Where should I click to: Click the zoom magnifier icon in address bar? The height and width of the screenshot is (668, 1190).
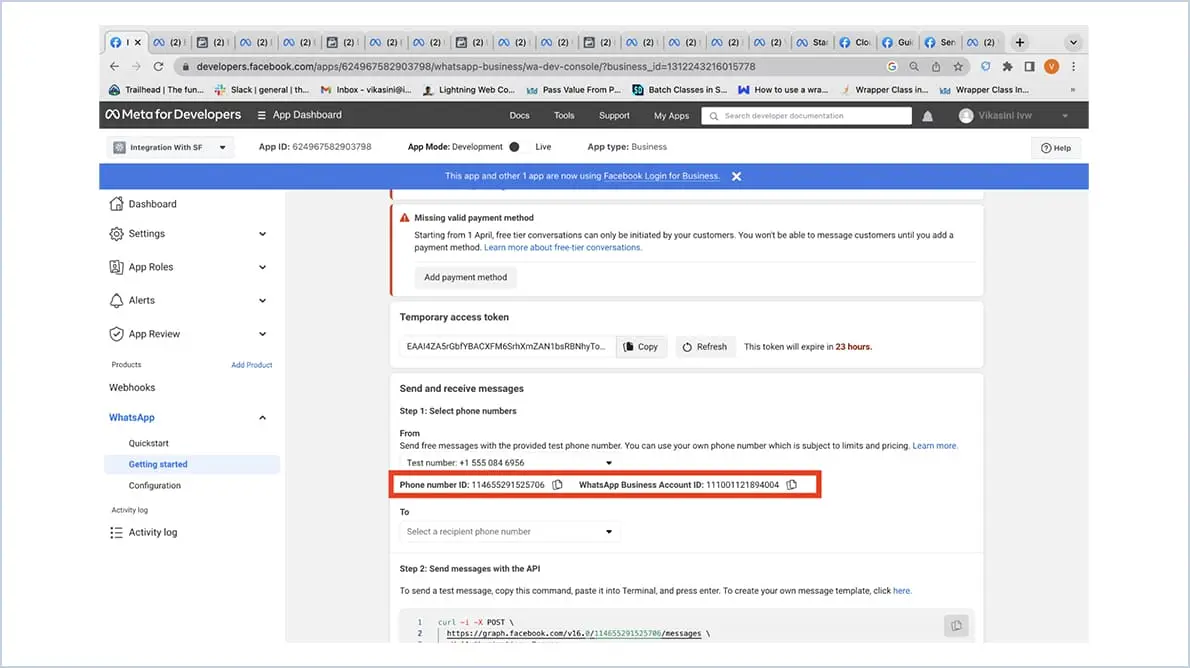pyautogui.click(x=914, y=67)
